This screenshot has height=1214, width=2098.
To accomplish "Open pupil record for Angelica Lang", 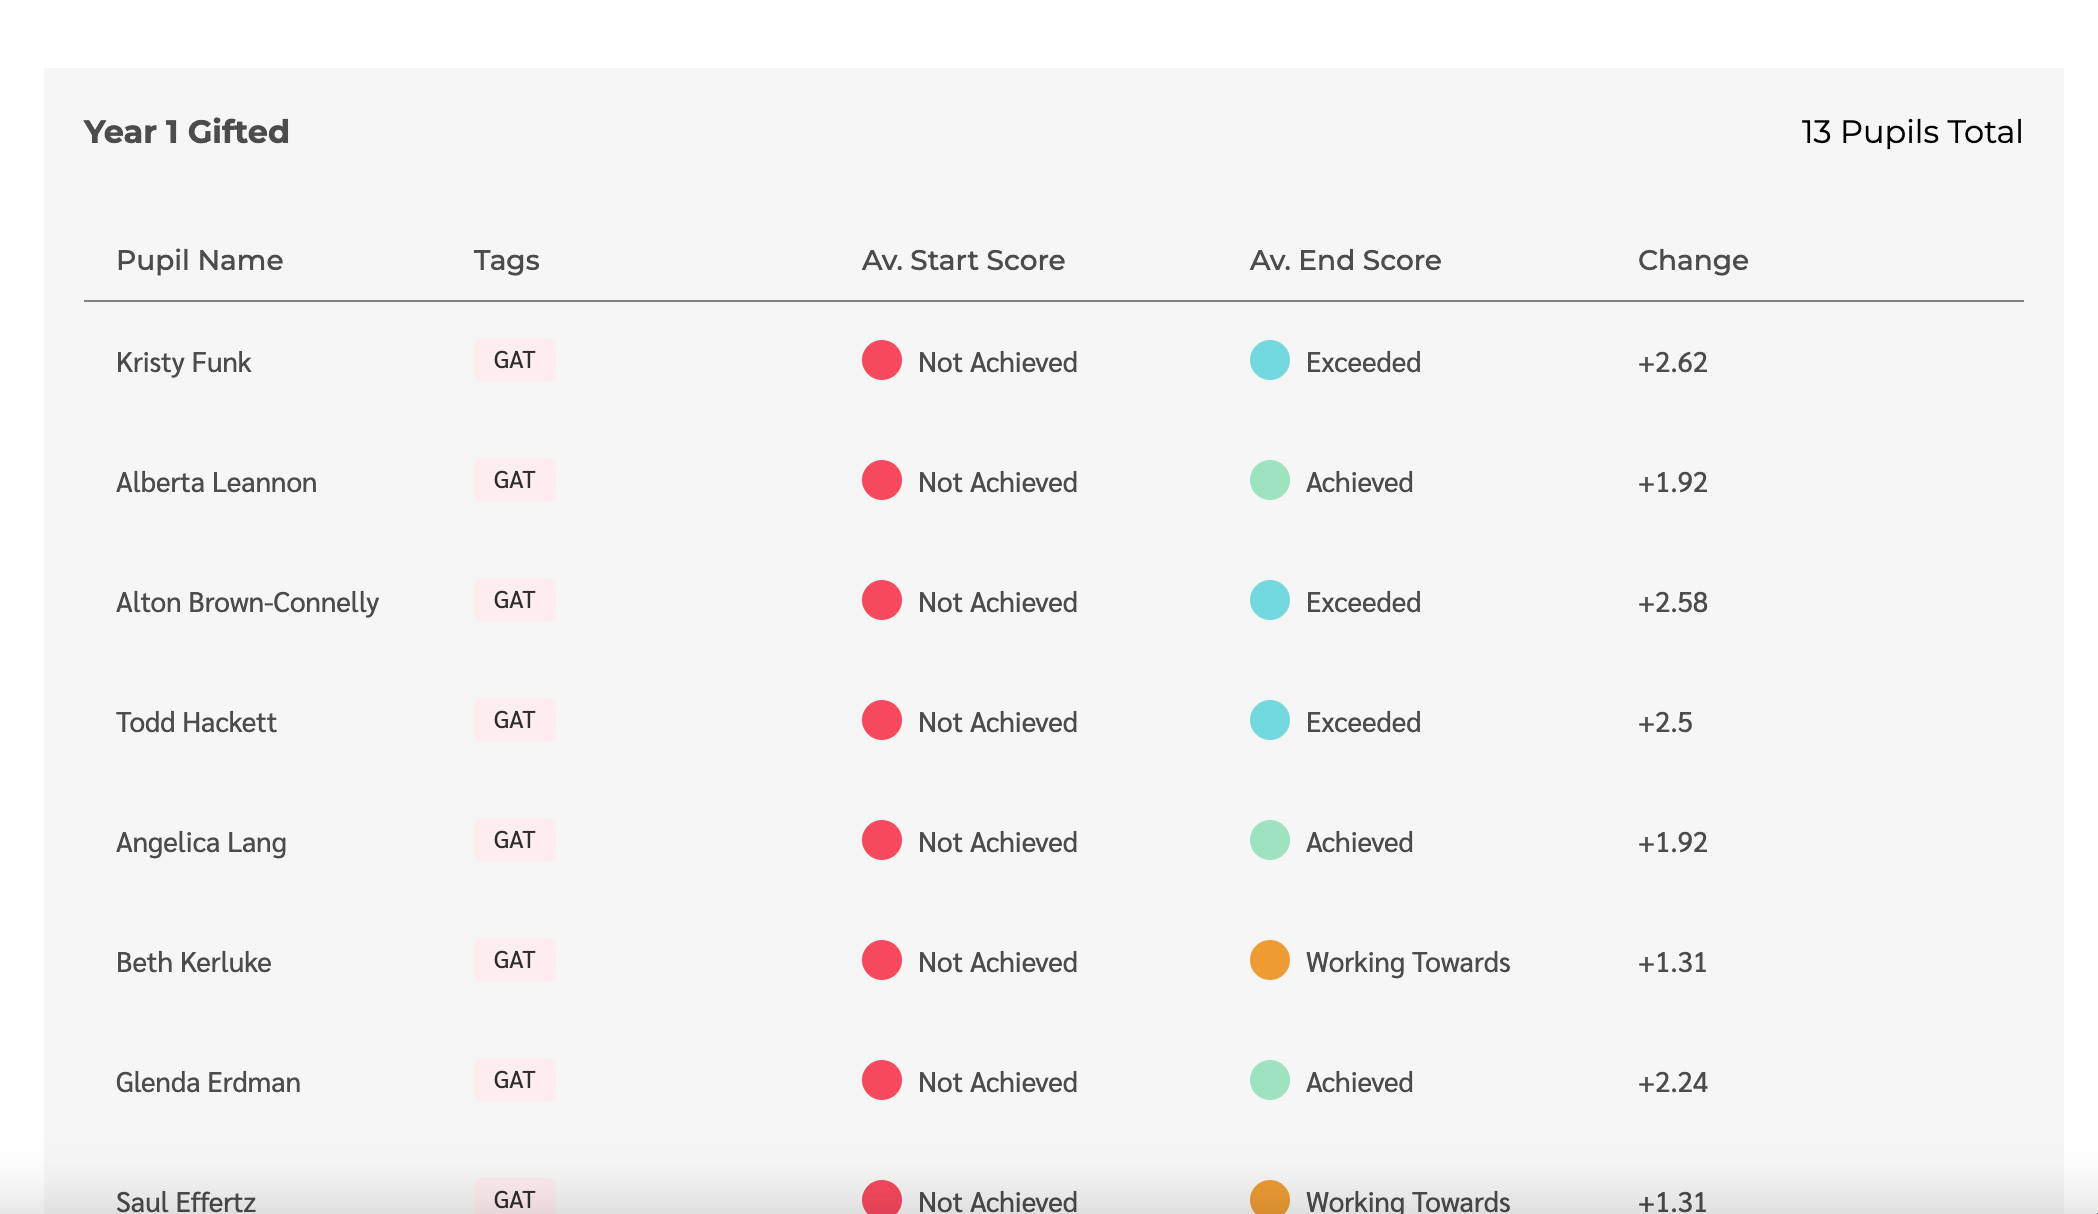I will [x=201, y=842].
